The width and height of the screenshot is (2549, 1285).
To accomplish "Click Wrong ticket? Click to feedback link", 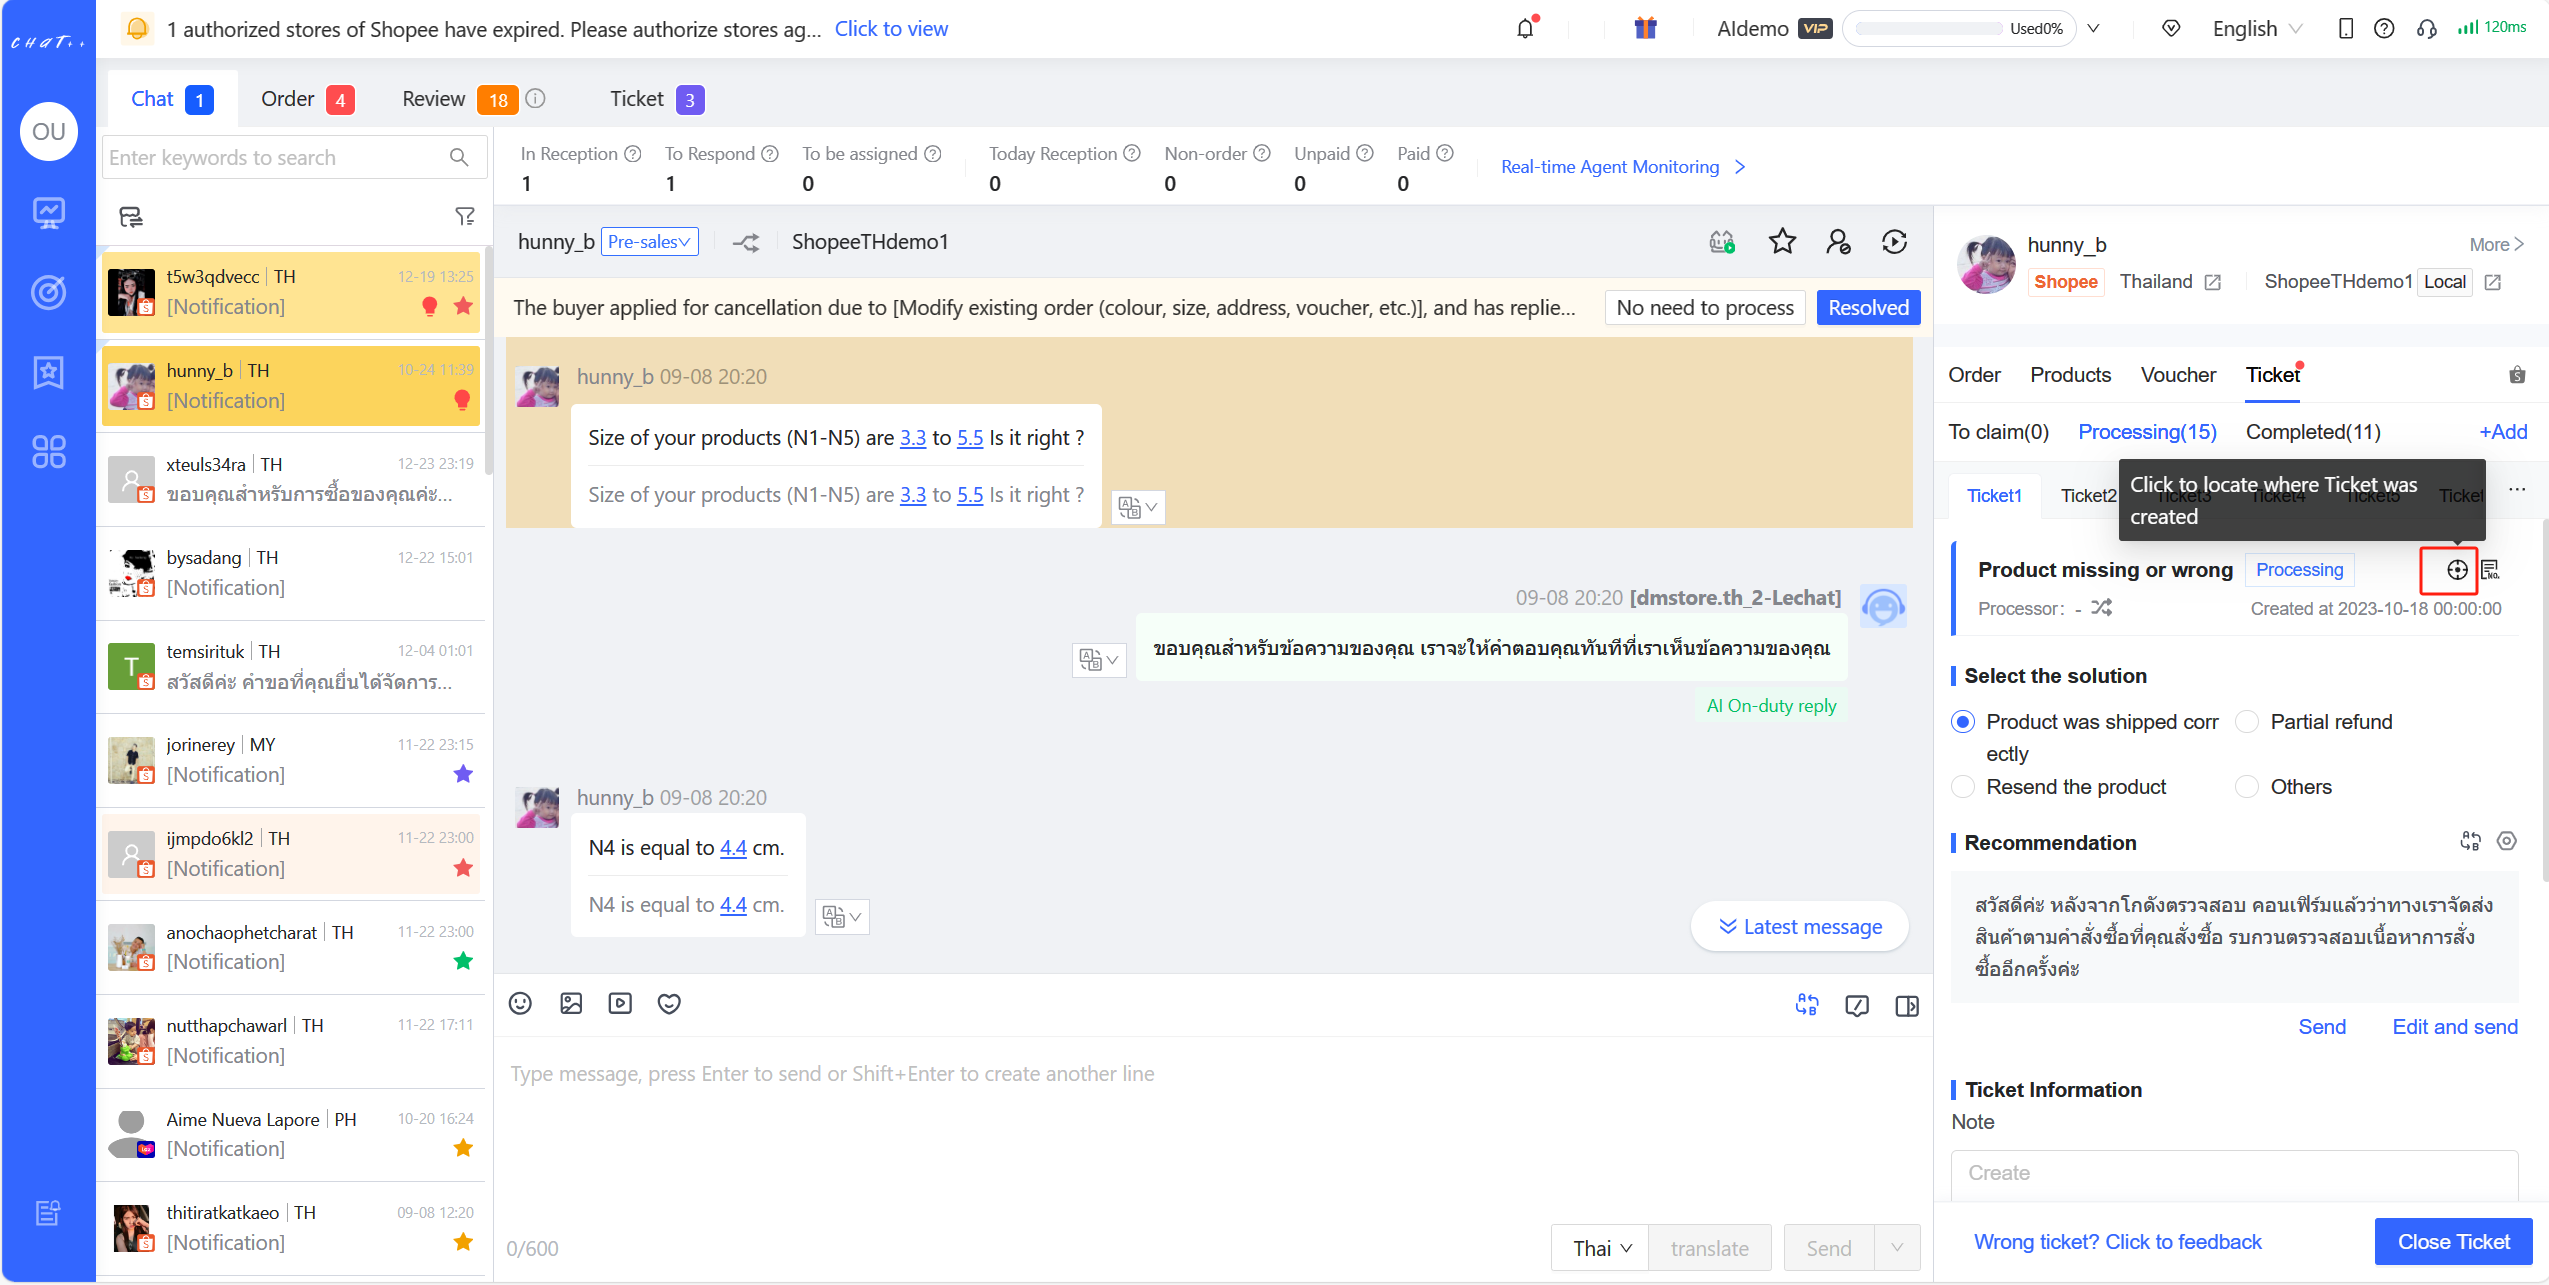I will [2117, 1241].
